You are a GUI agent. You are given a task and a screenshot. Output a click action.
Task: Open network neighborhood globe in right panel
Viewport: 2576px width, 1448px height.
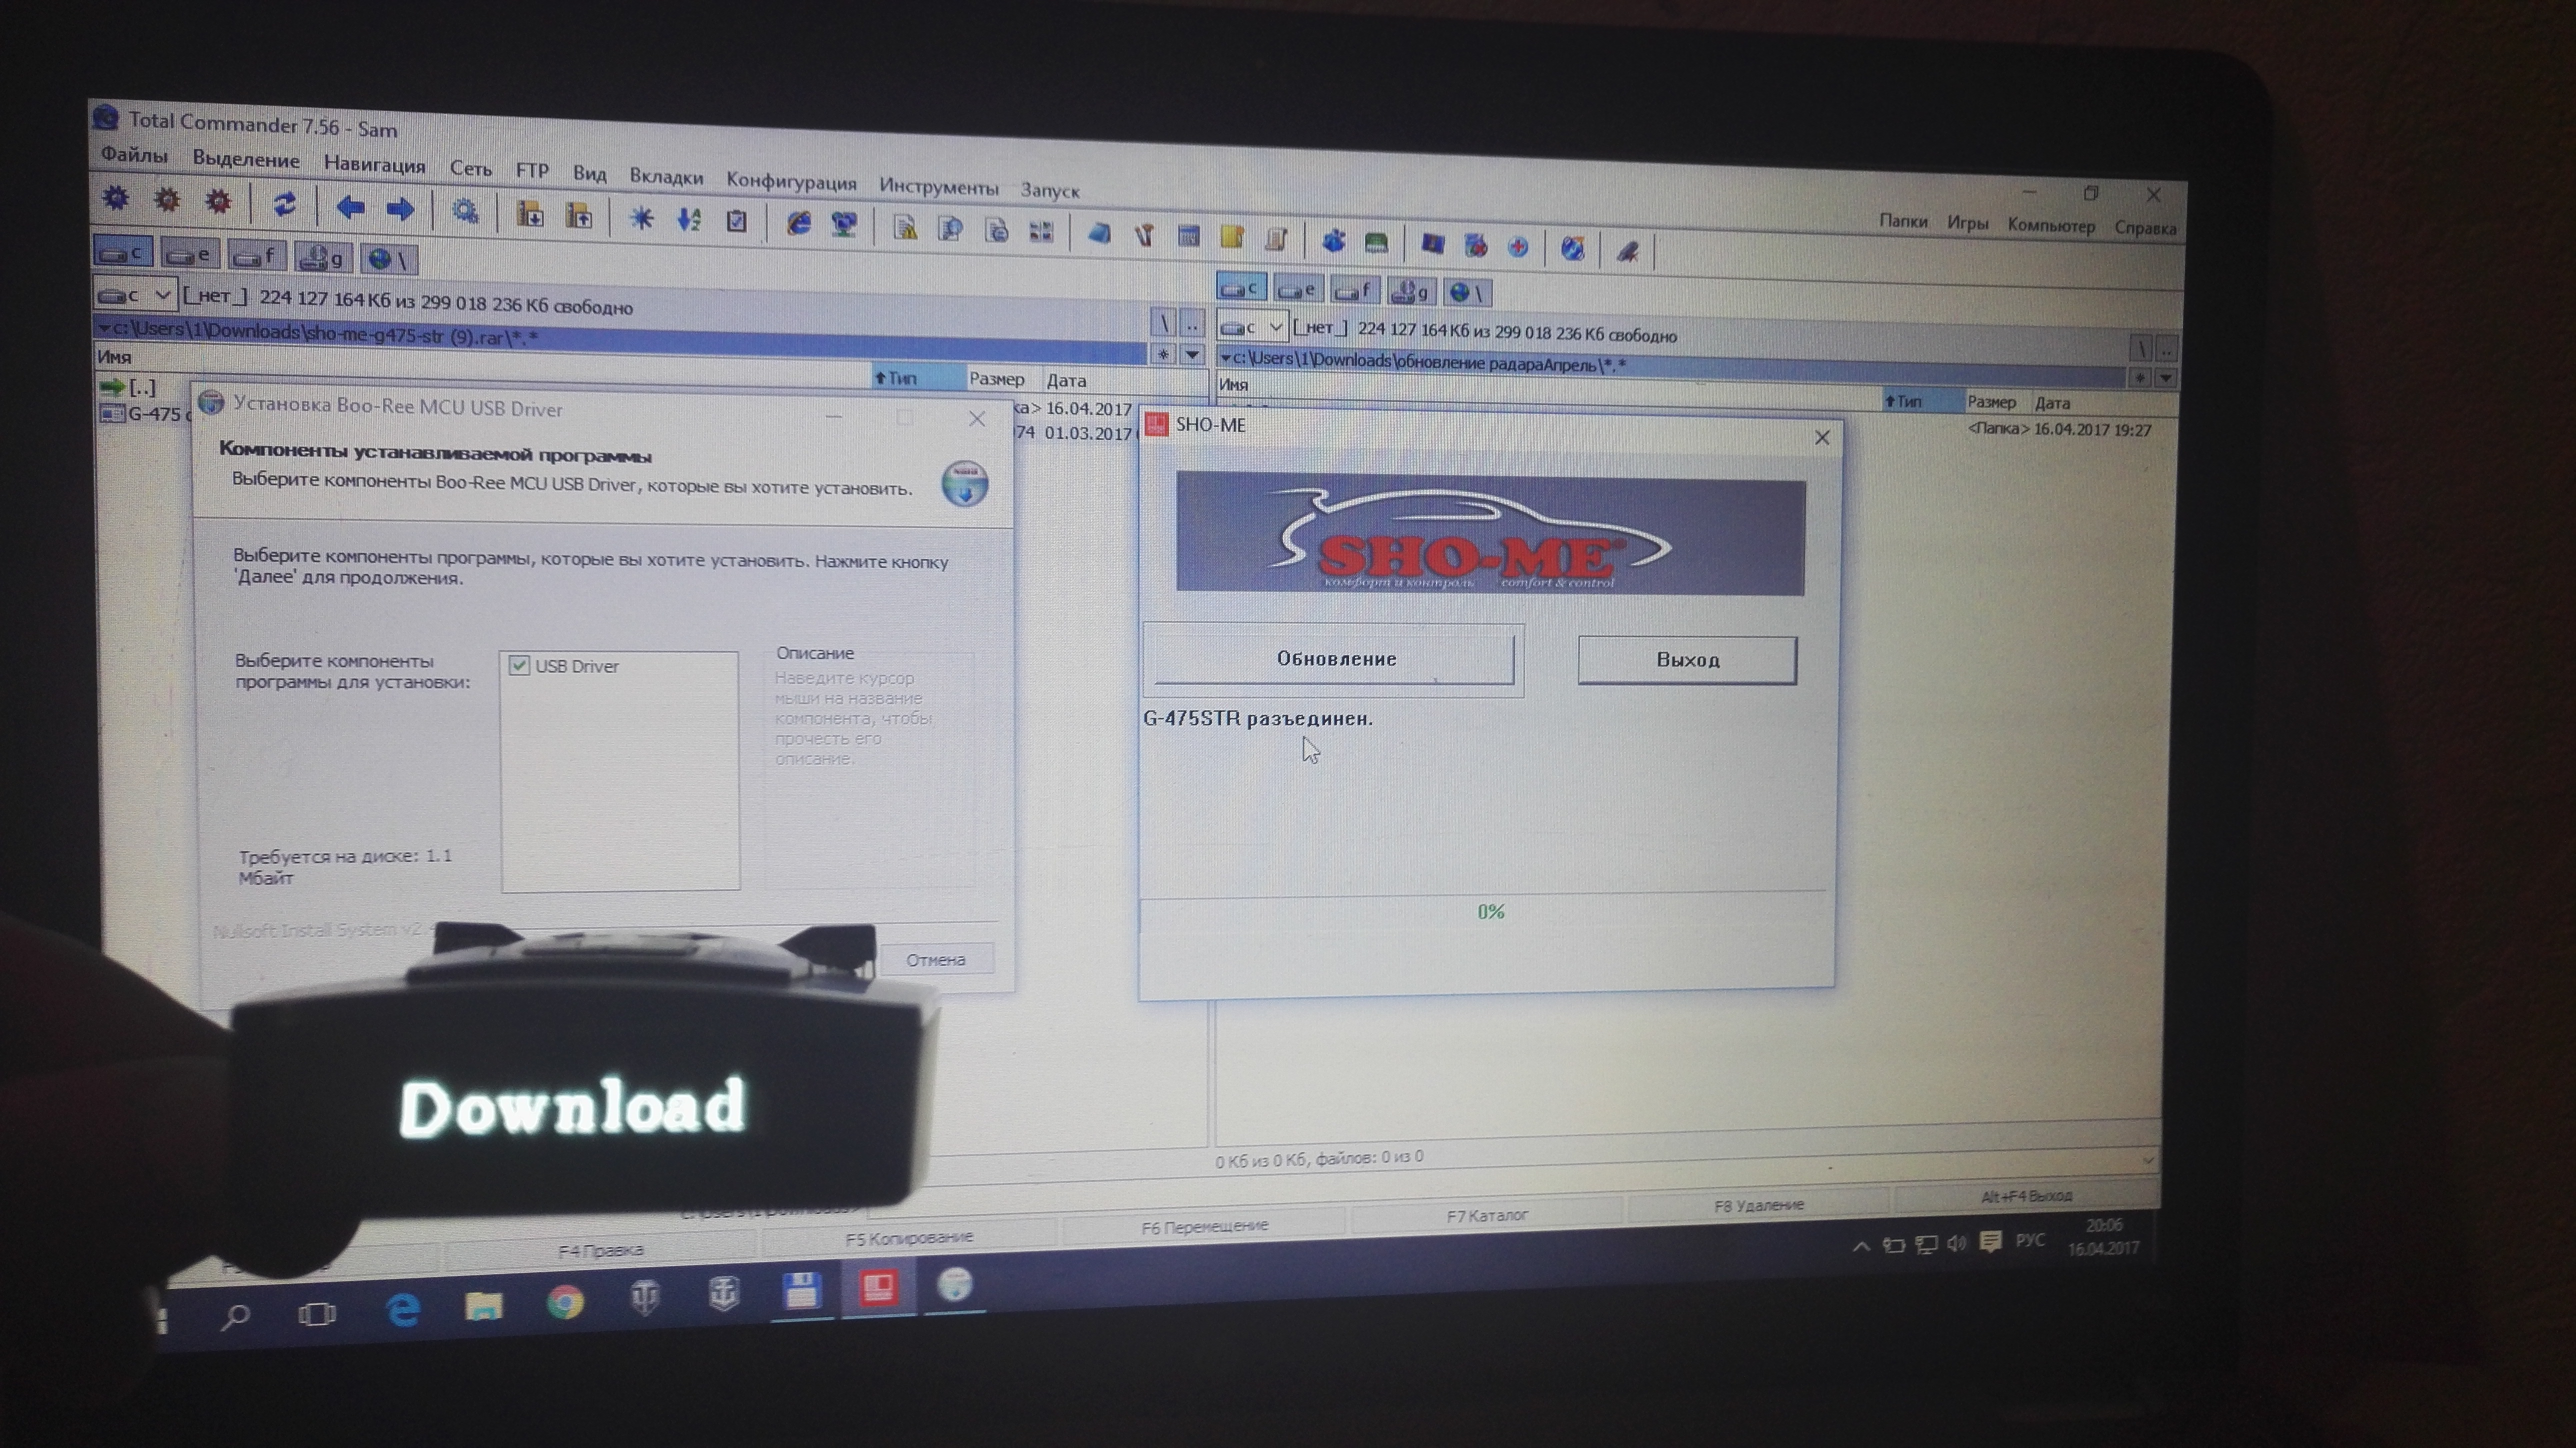[x=1466, y=293]
